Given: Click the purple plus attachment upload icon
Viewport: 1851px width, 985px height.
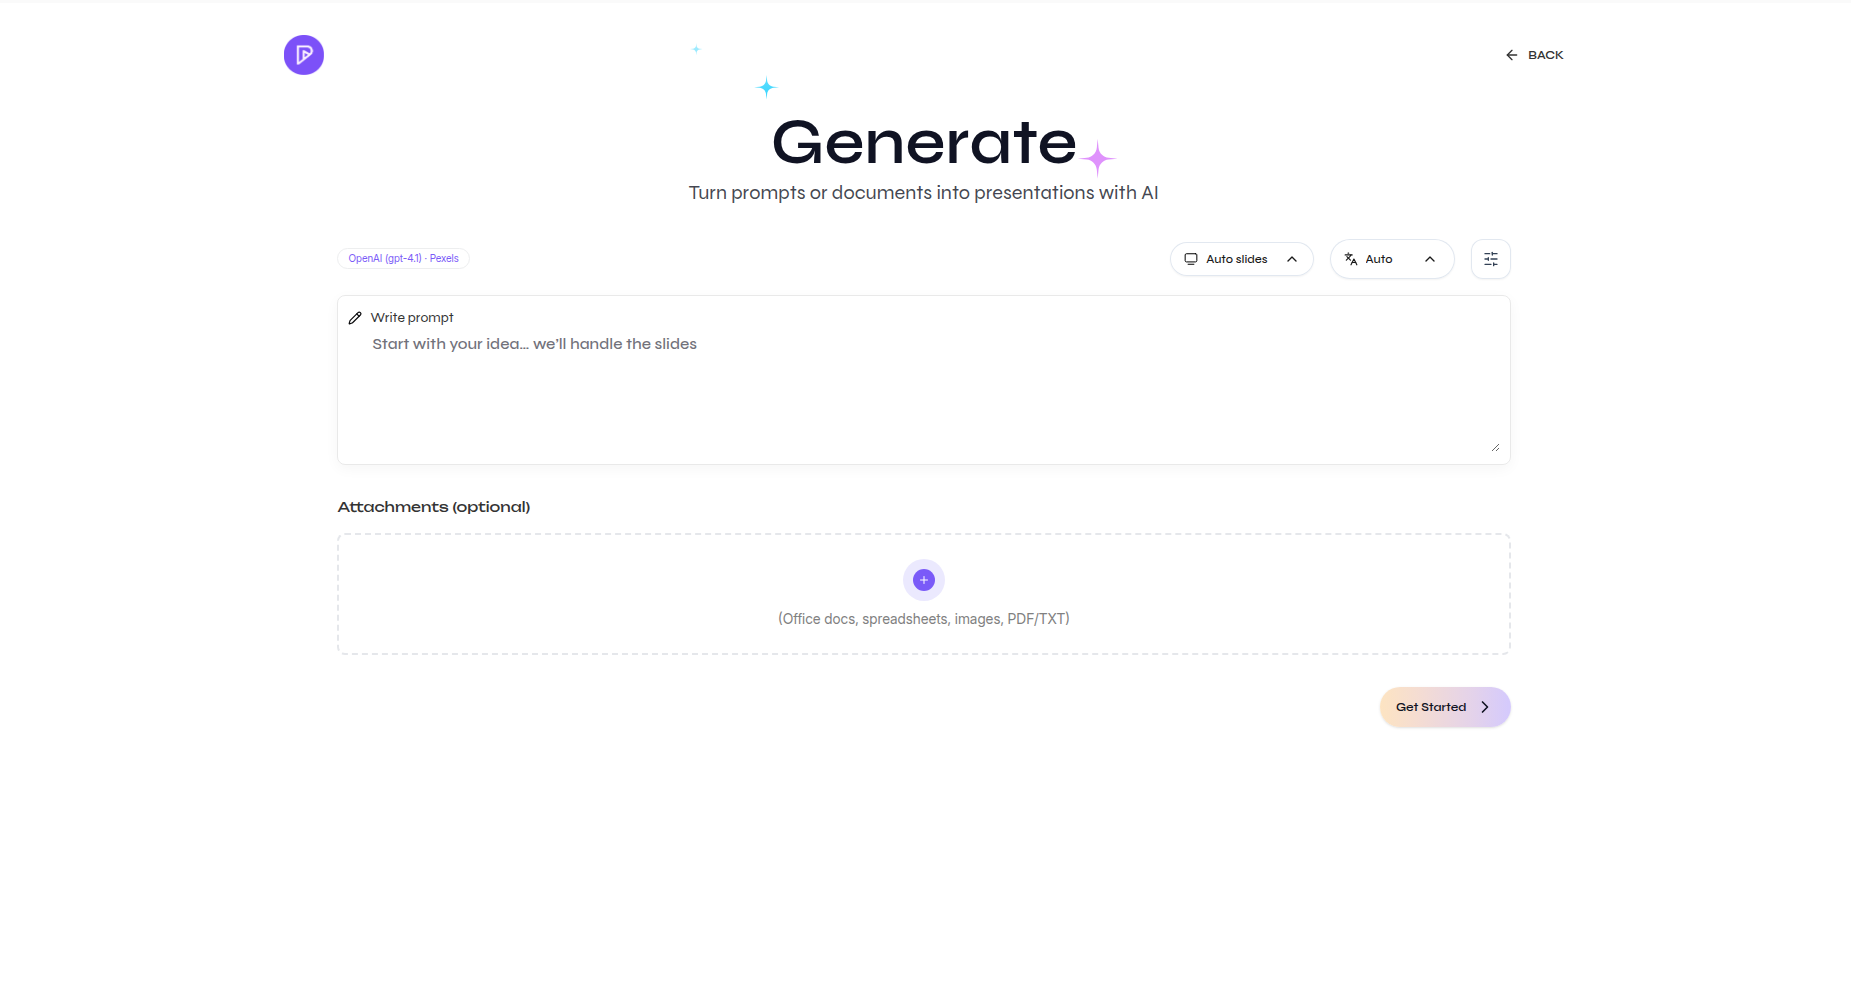Looking at the screenshot, I should click(923, 580).
